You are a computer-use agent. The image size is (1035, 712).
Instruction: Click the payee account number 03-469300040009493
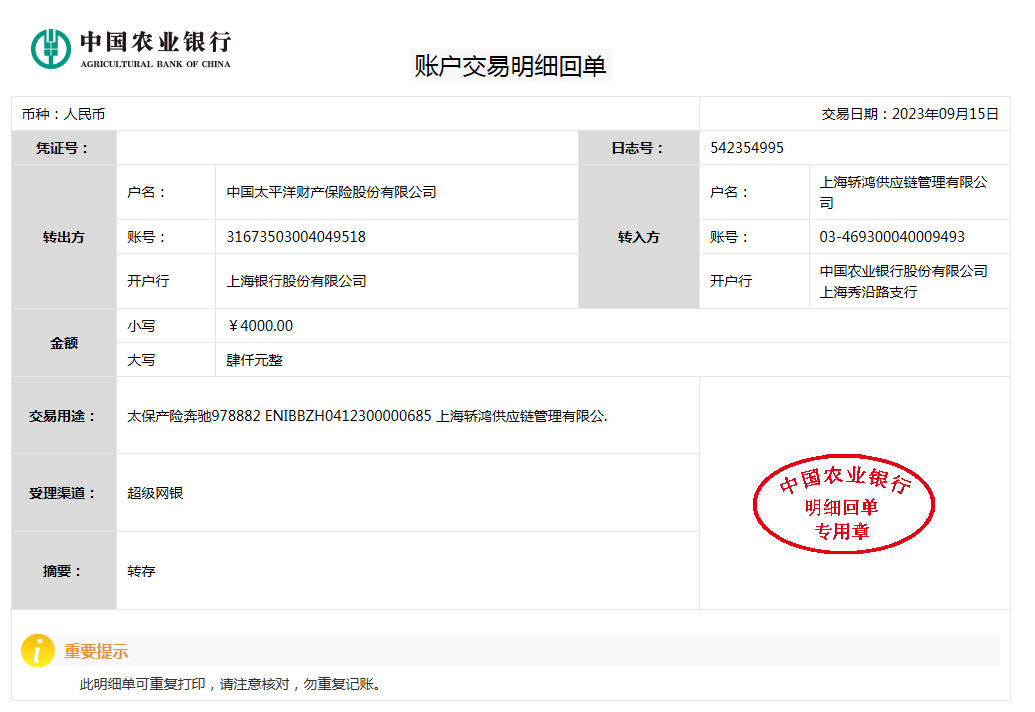(x=892, y=237)
